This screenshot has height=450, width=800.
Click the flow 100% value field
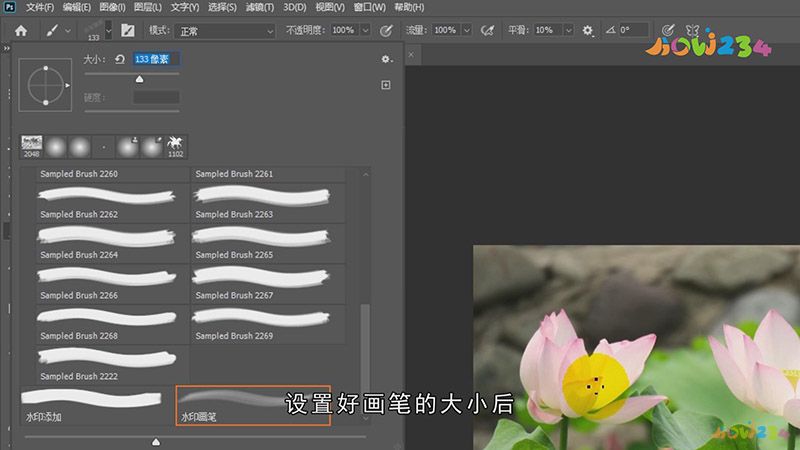(446, 30)
